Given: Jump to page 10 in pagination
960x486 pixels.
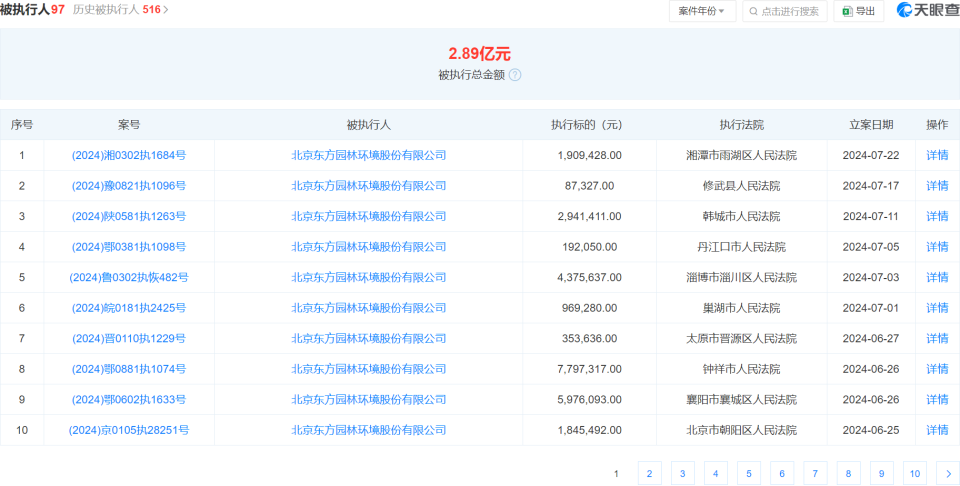Looking at the screenshot, I should pyautogui.click(x=914, y=474).
